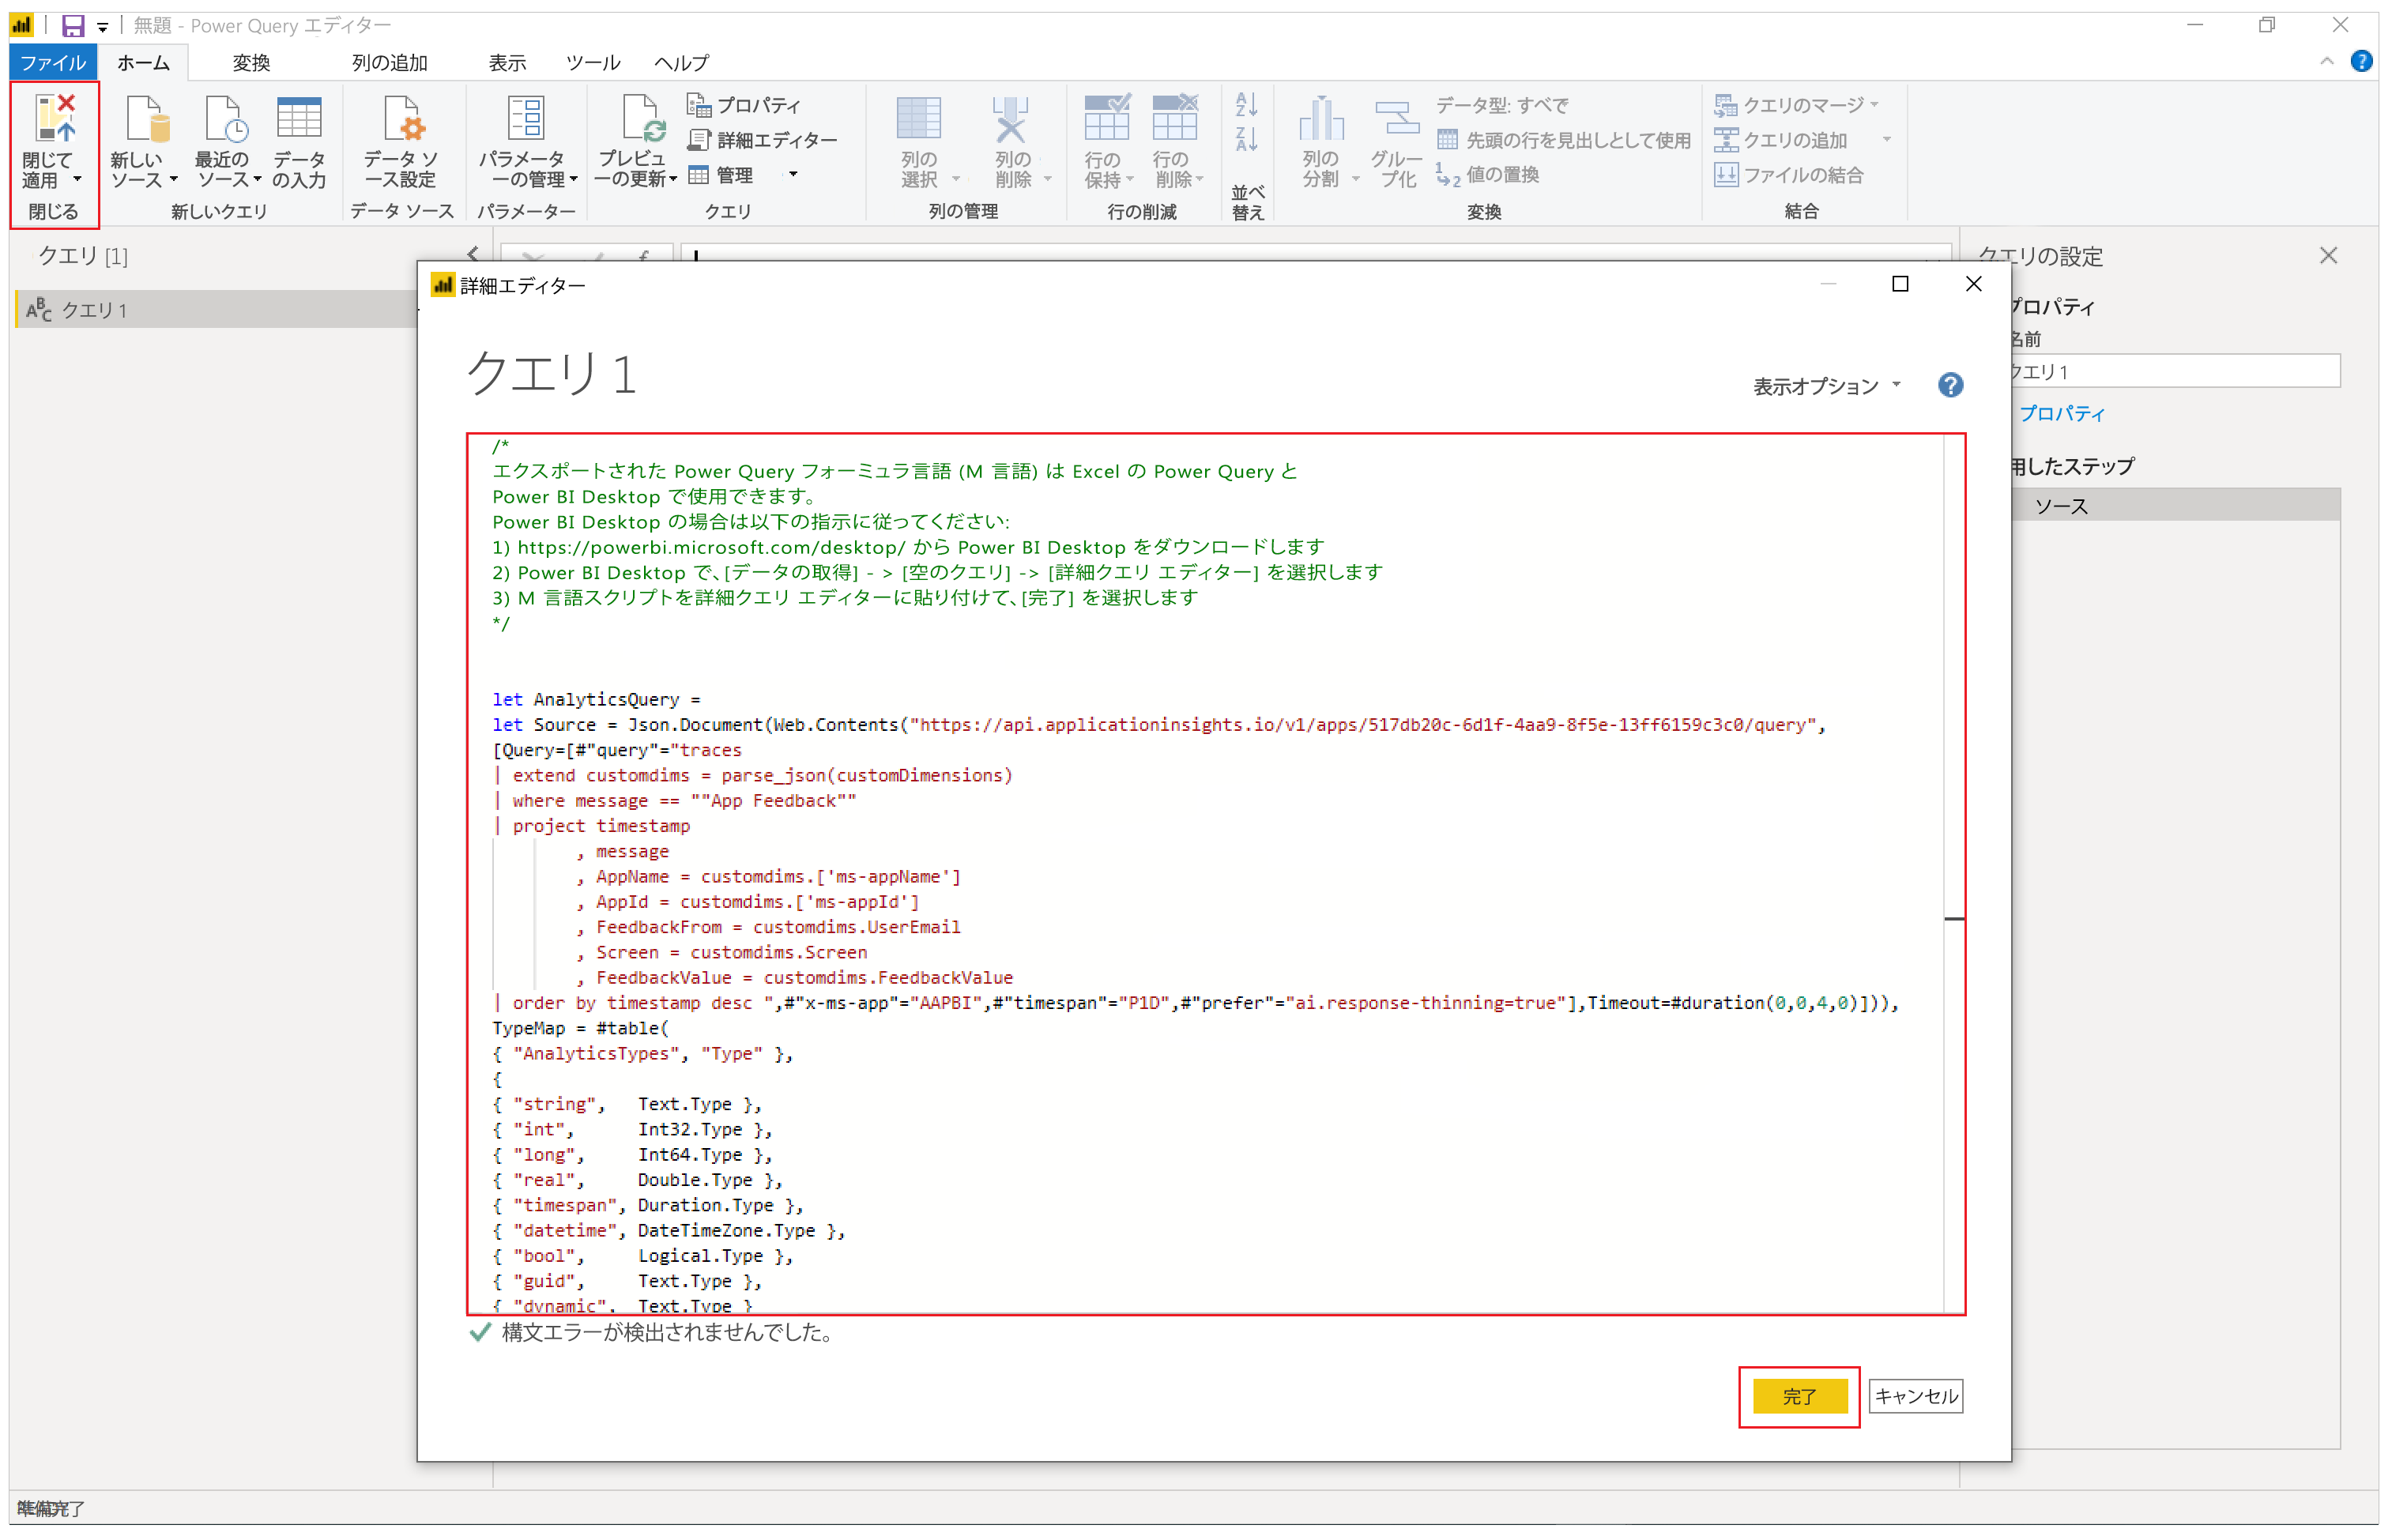The image size is (2392, 1540).
Task: Select the ソース applied step
Action: pos(2176,506)
